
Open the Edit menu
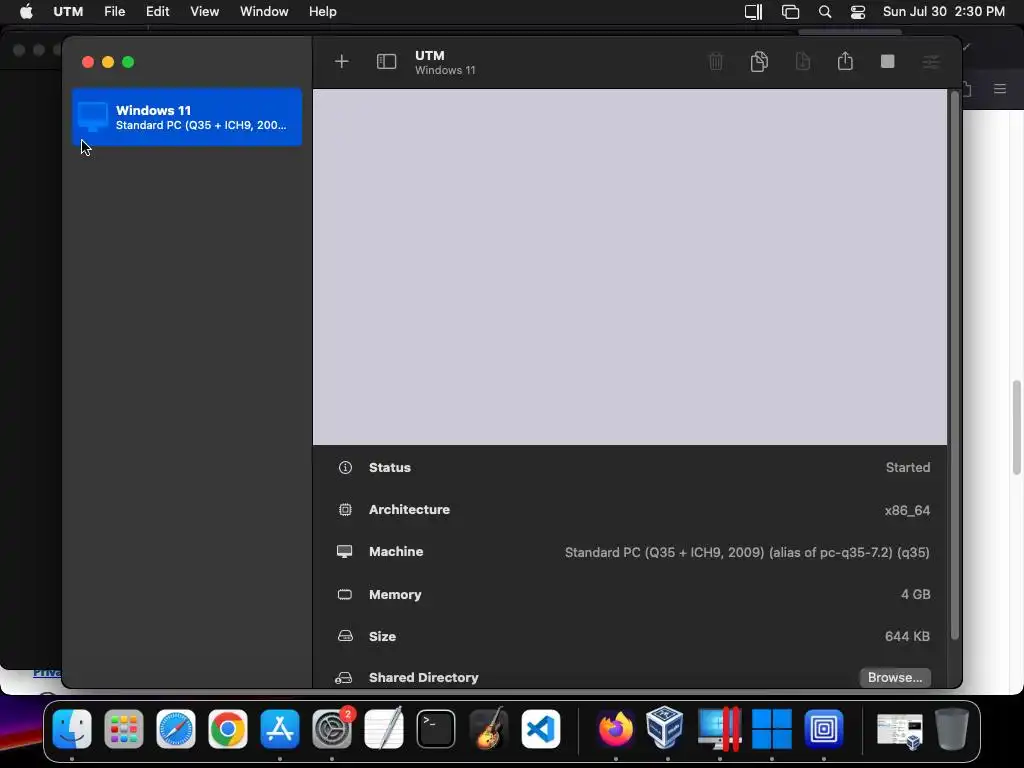157,12
